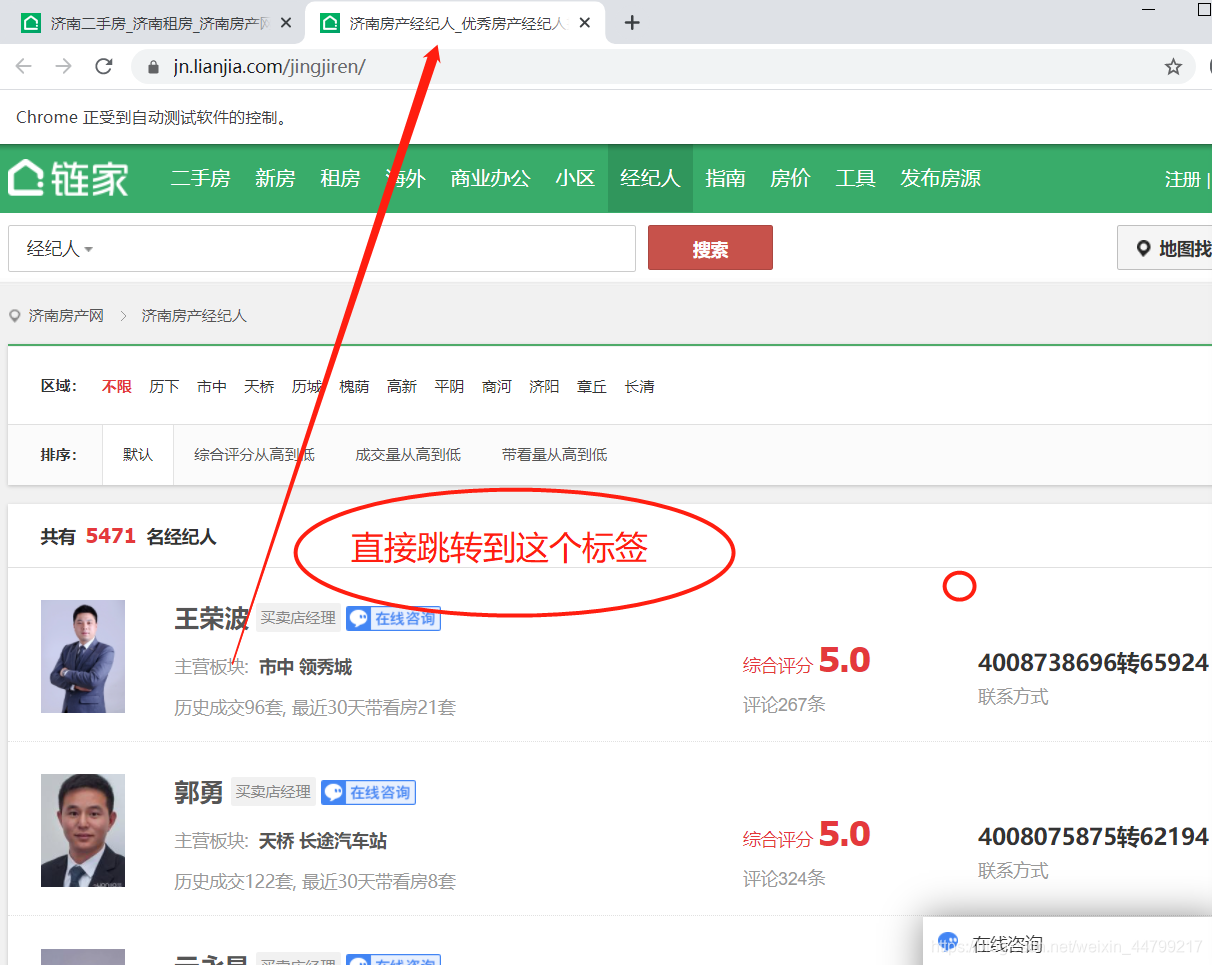
Task: Sort by 综合评分从高到低
Action: [254, 454]
